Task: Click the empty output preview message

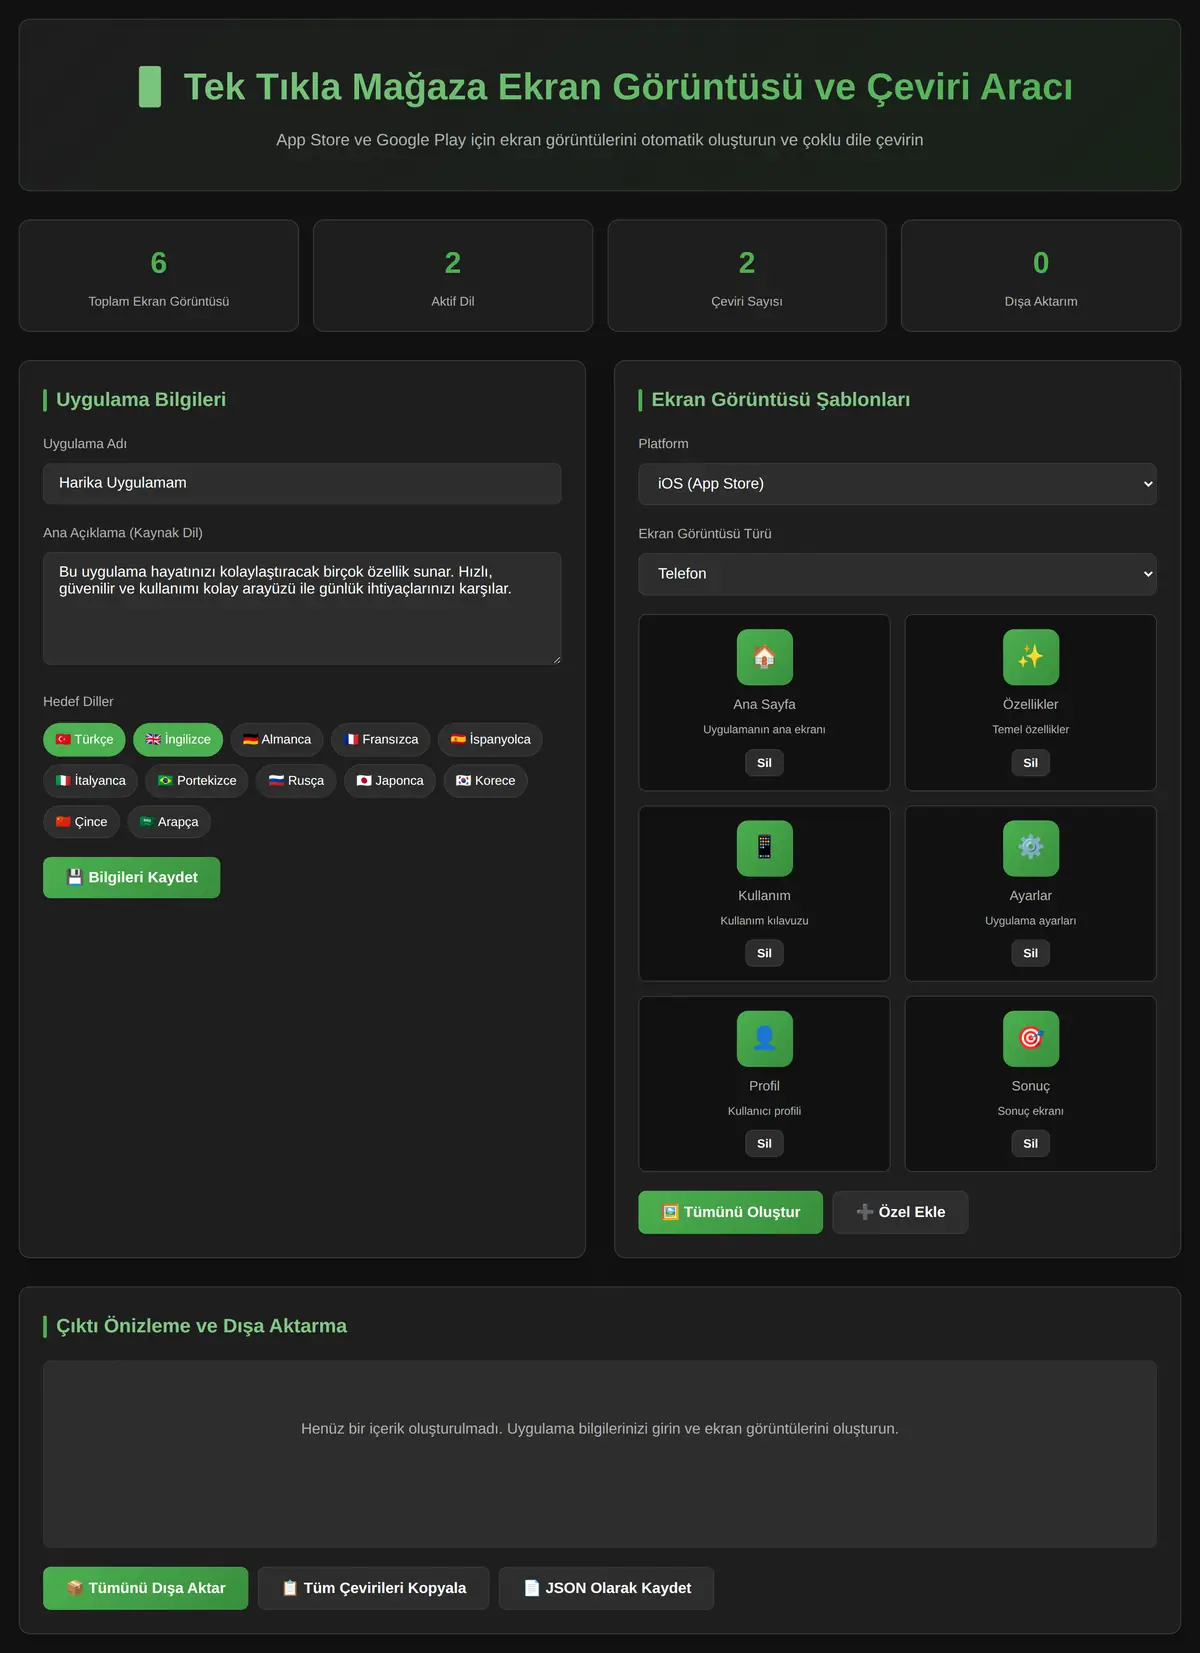Action: click(x=600, y=1429)
